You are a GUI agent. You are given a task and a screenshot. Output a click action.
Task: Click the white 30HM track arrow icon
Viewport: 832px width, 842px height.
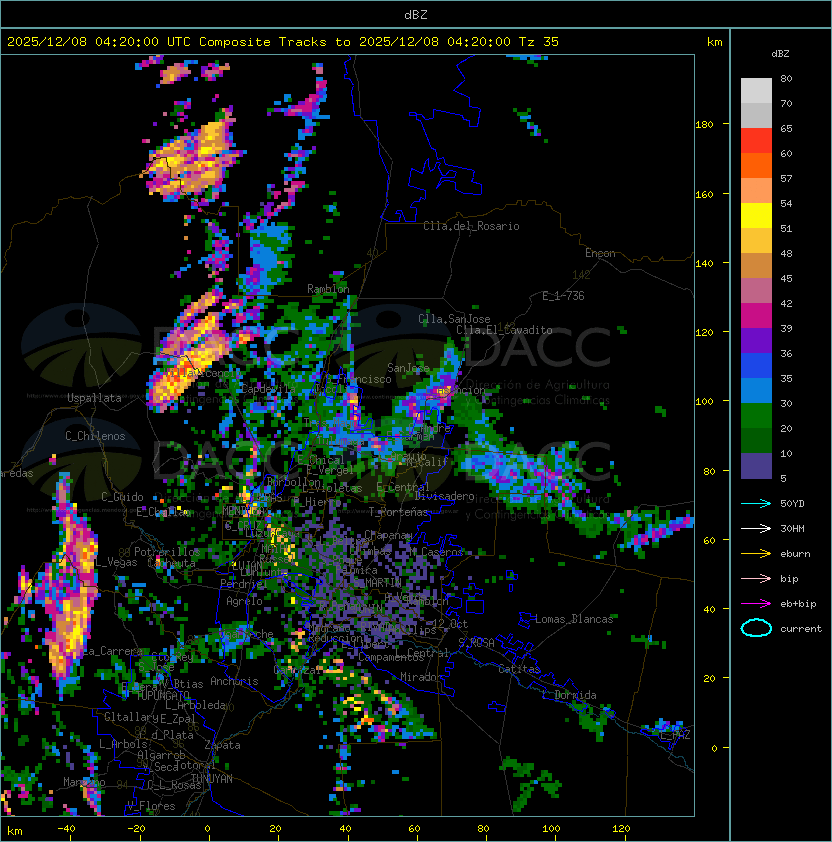coord(756,528)
